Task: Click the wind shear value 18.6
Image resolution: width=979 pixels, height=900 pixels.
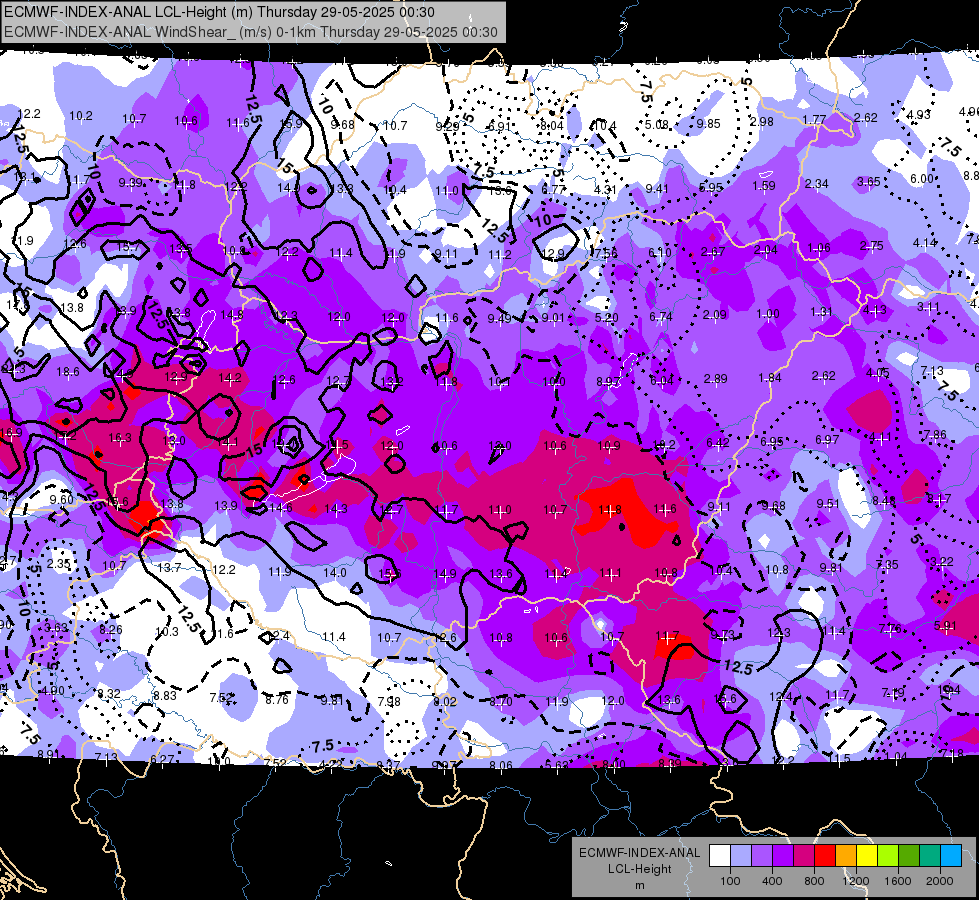Action: click(x=67, y=372)
